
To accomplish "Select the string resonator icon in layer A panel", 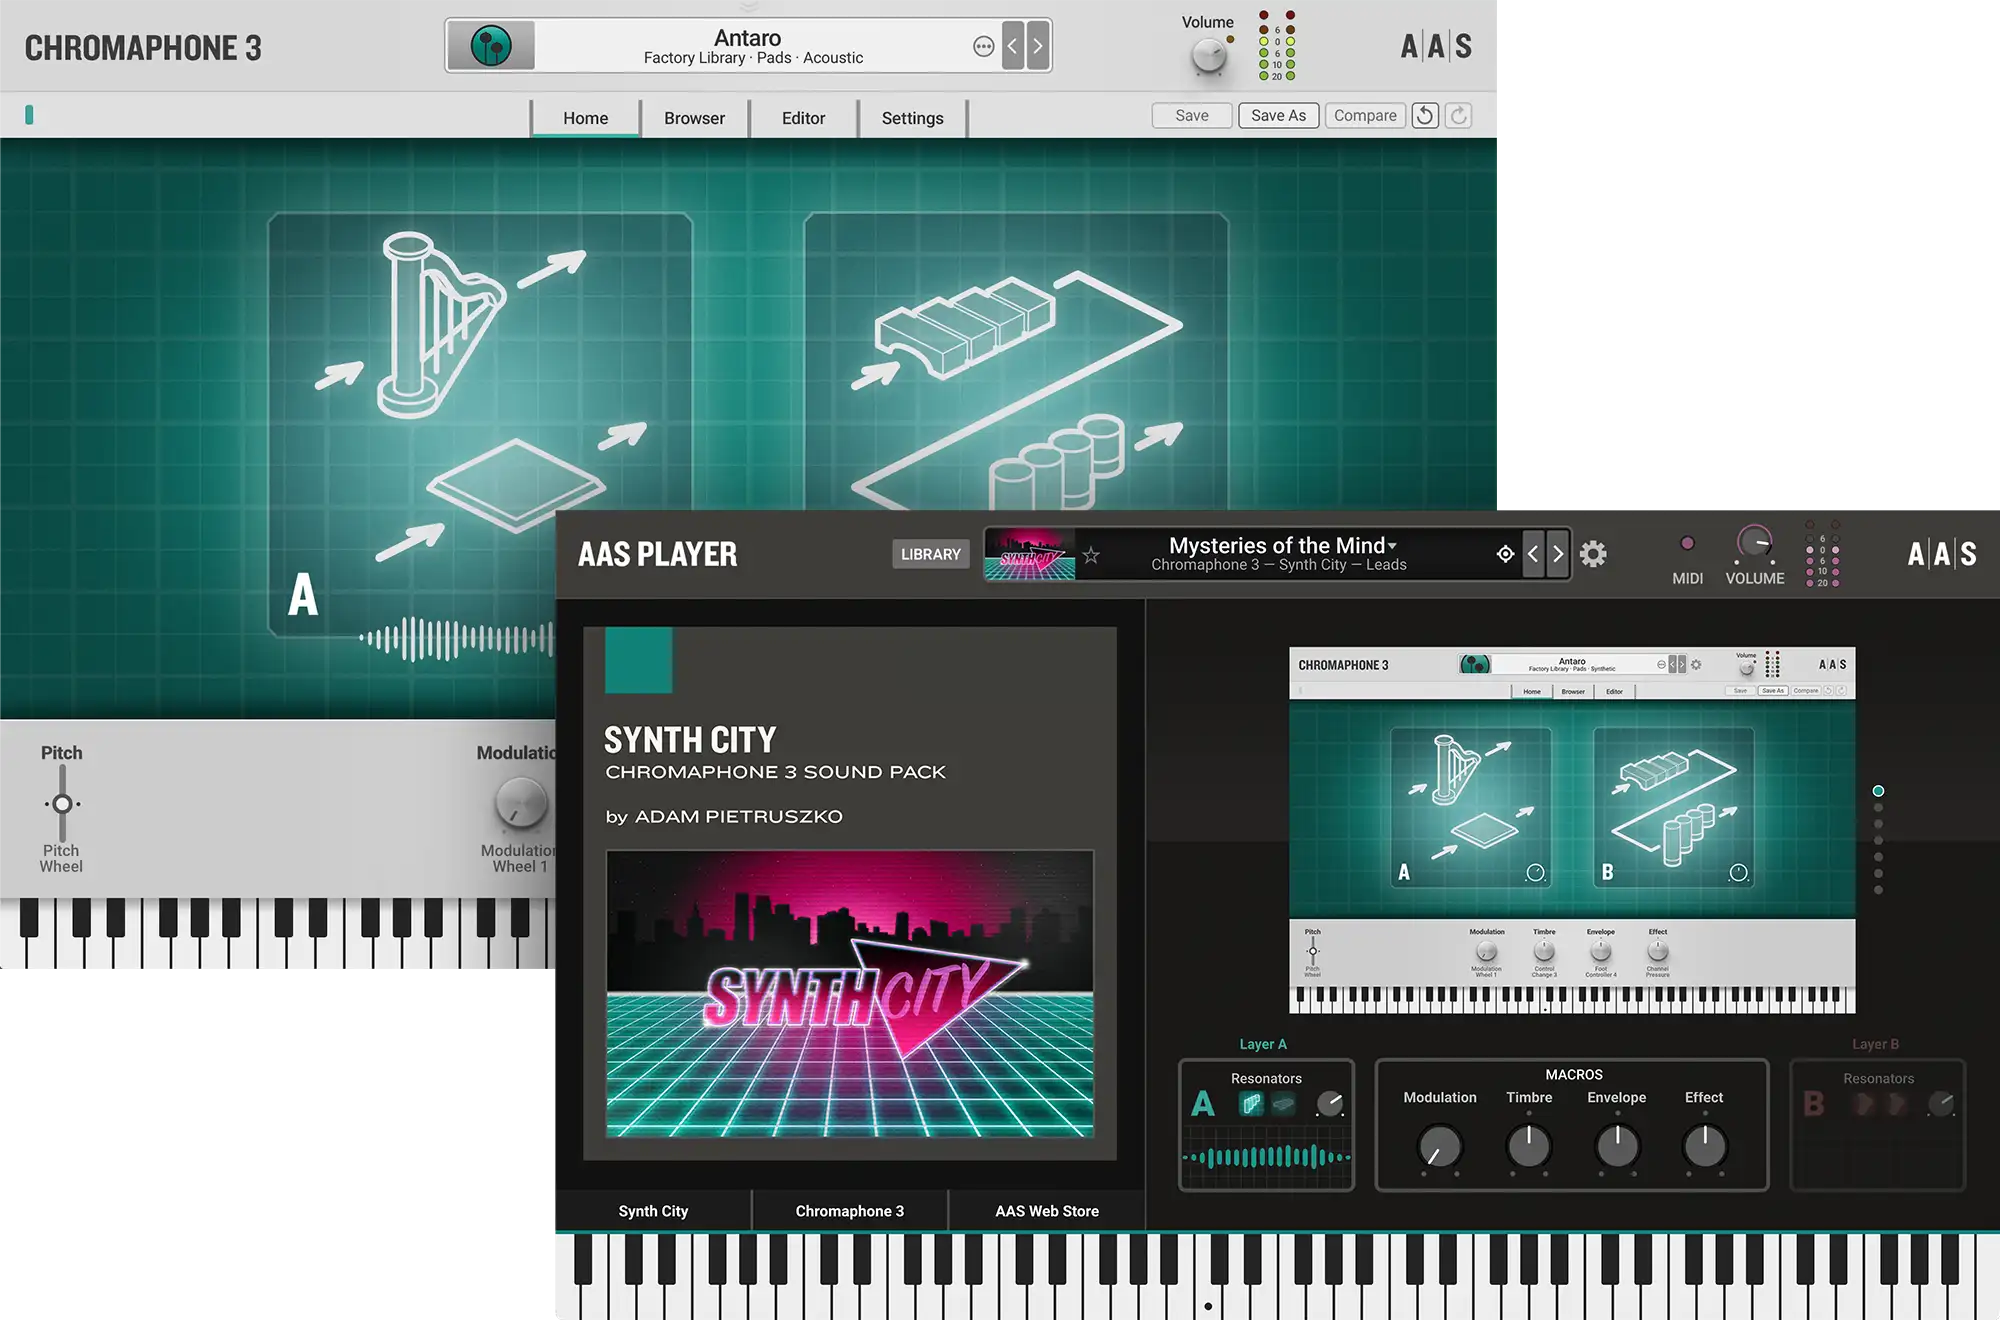I will pos(440,325).
